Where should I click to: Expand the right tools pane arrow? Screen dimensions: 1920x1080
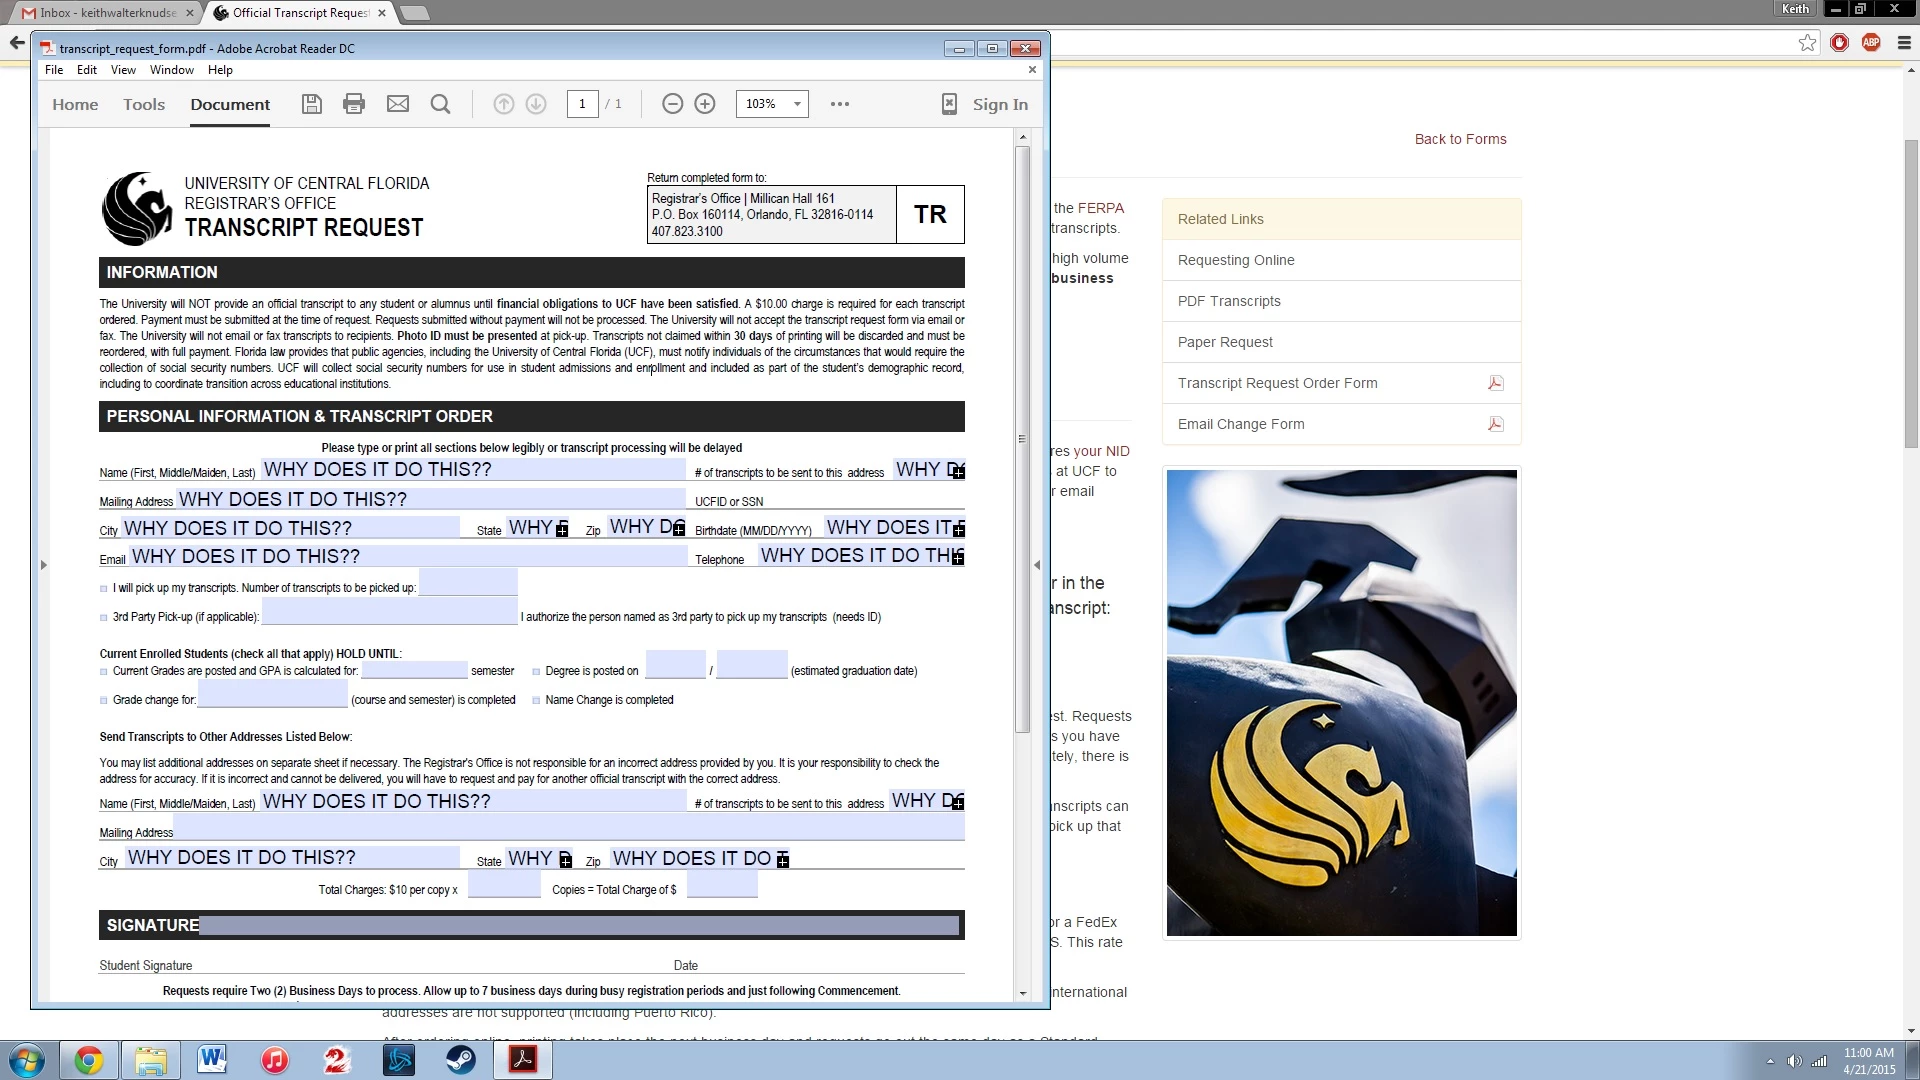click(1037, 565)
